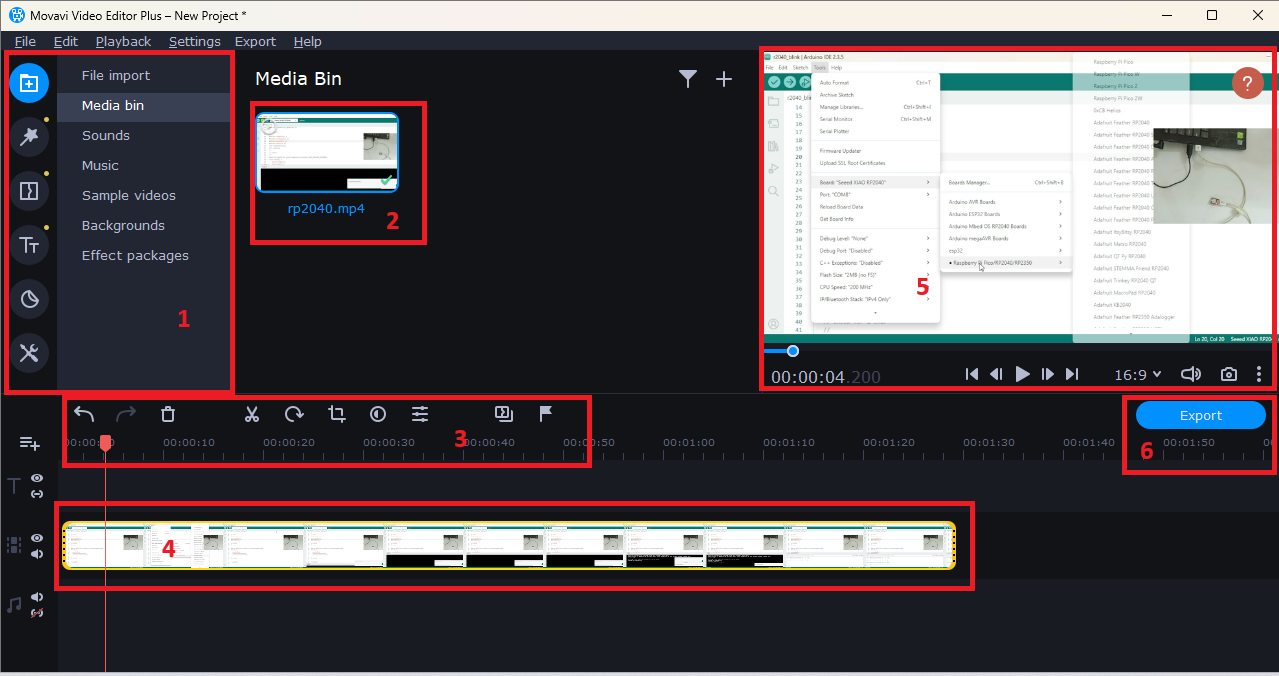Open the Stickers pie-shaped sidebar icon
Image resolution: width=1279 pixels, height=676 pixels.
tap(29, 299)
